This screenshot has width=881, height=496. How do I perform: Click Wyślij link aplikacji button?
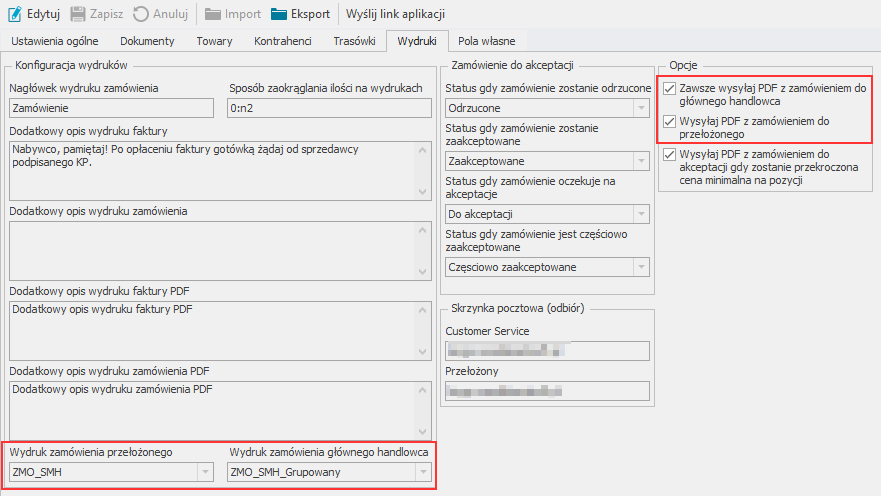pyautogui.click(x=395, y=14)
